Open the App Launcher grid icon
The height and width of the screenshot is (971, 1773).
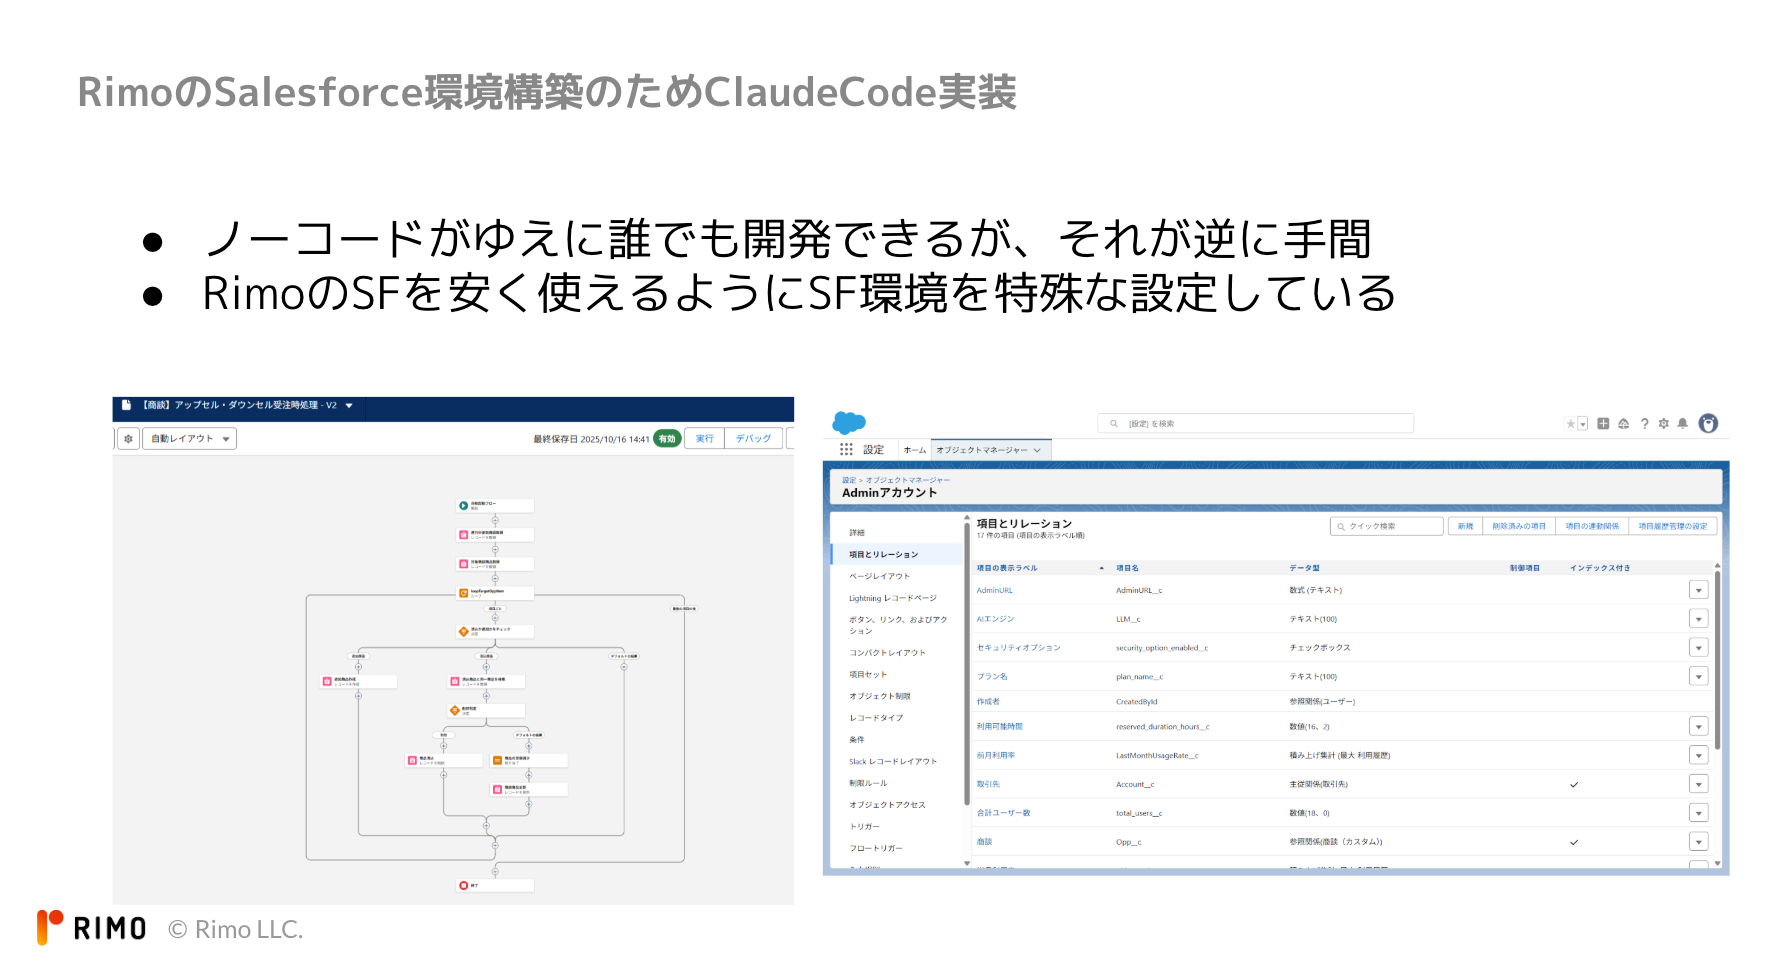846,450
